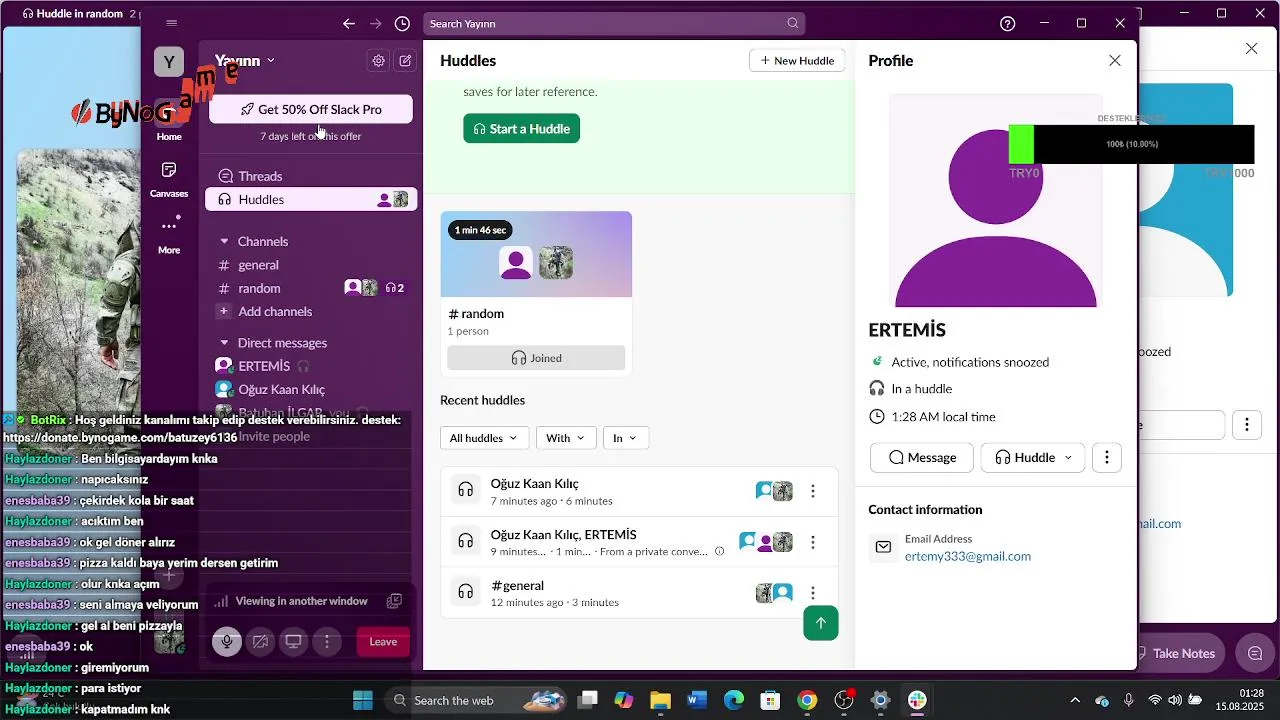Expand the Yayınn workspace dropdown
This screenshot has height=720, width=1280.
pos(245,61)
